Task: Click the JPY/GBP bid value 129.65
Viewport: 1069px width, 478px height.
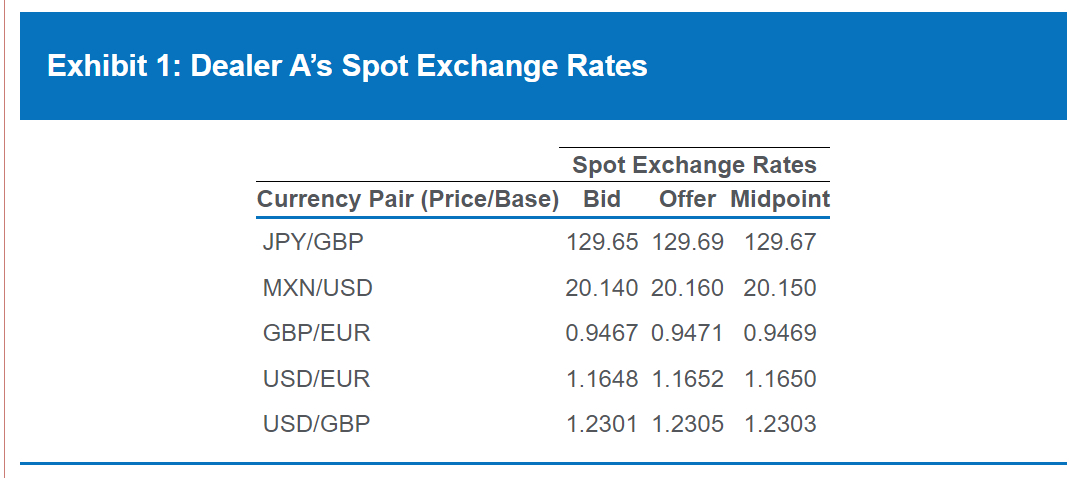Action: 602,242
